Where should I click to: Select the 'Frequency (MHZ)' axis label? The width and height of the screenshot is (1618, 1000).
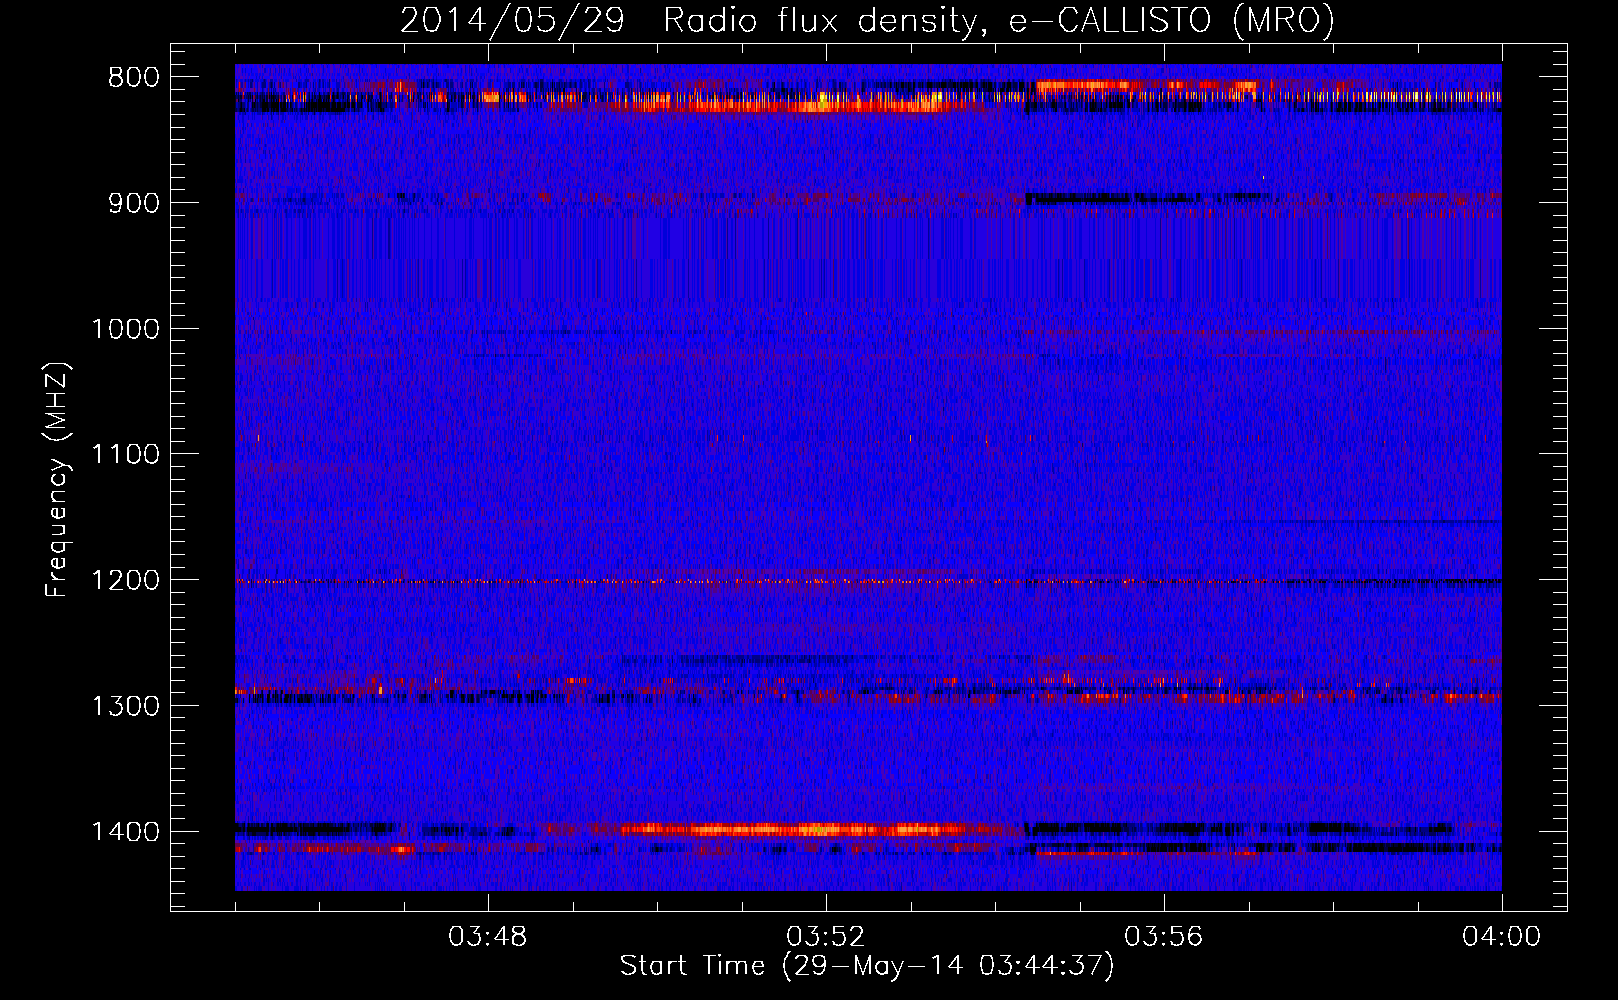coord(57,480)
